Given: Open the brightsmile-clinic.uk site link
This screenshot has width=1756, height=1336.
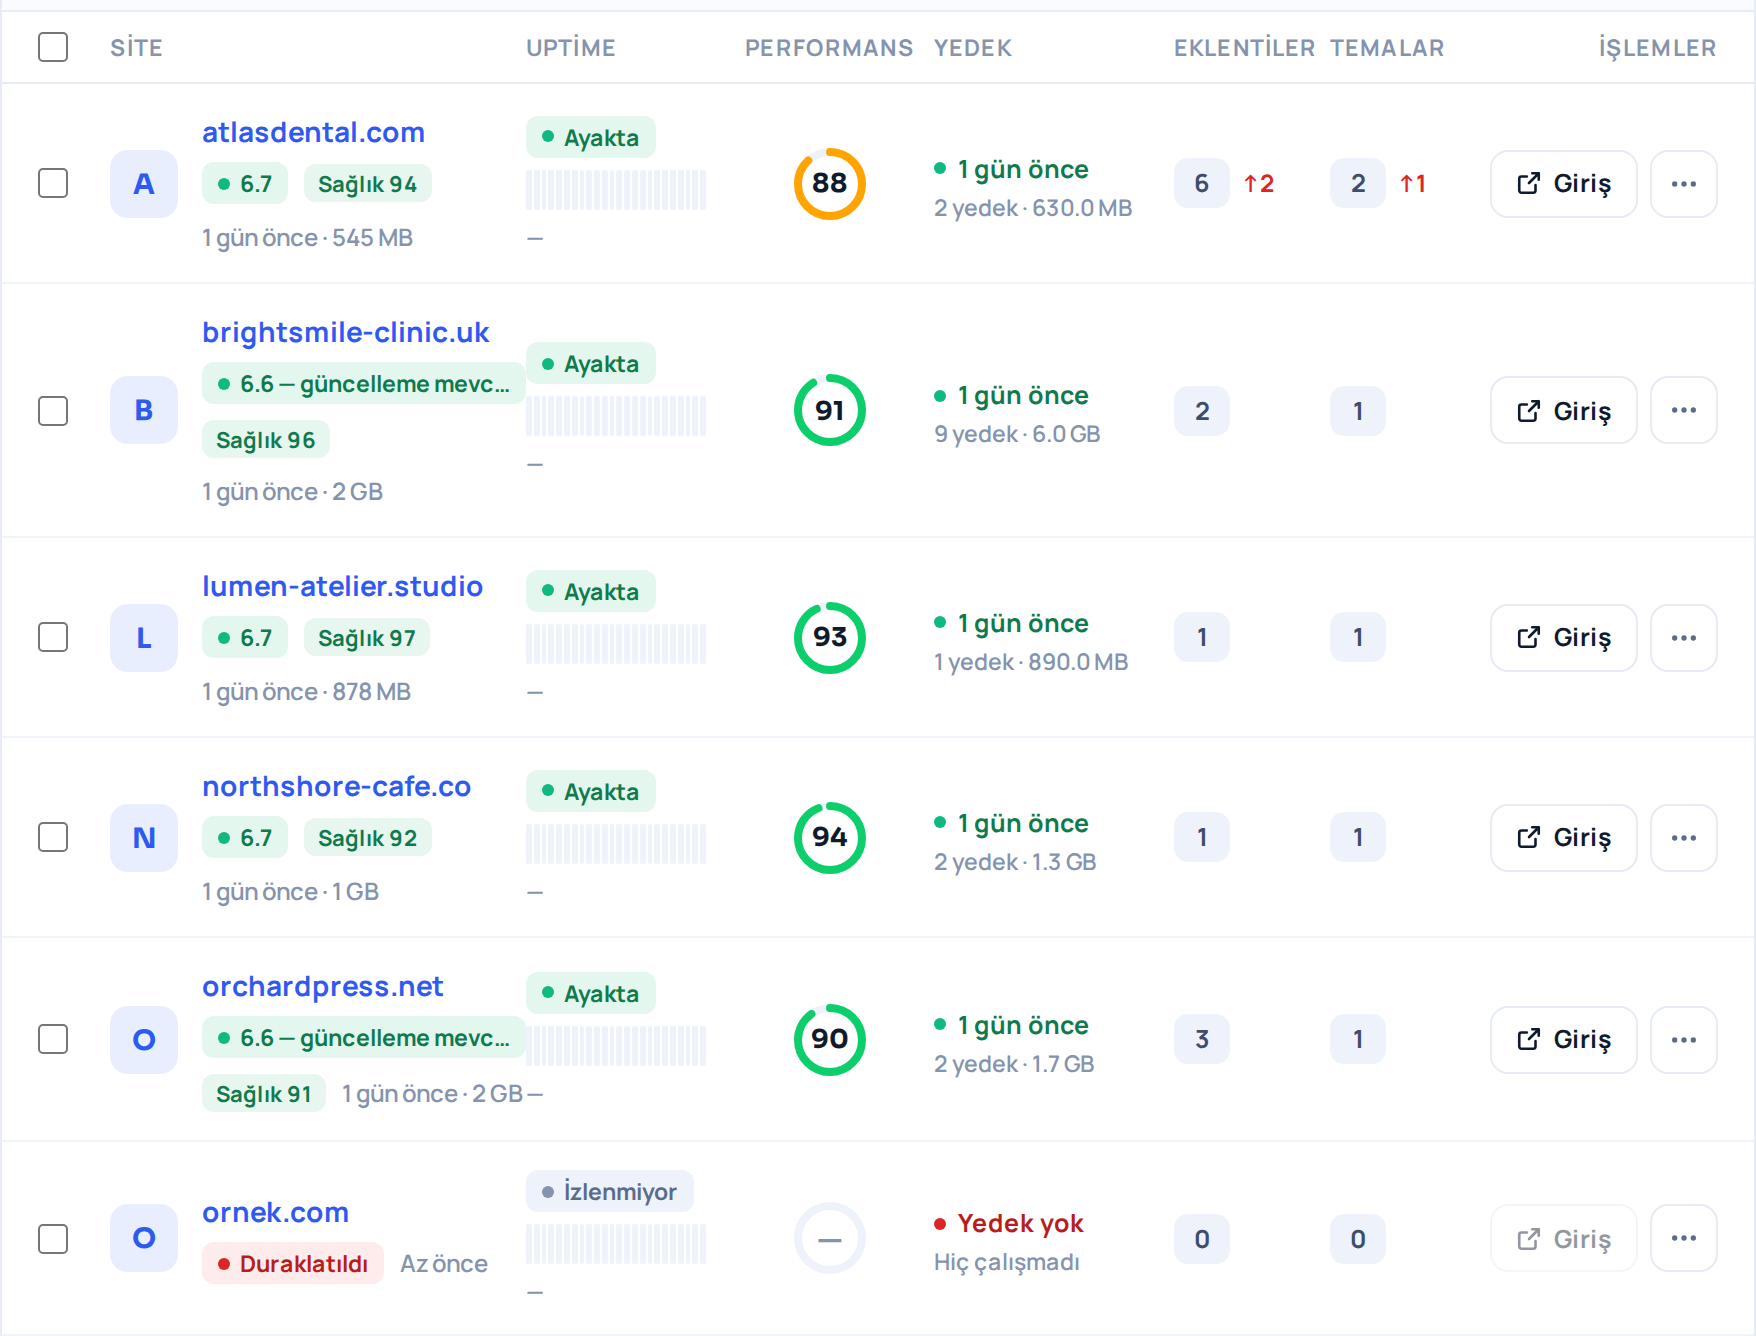Looking at the screenshot, I should pos(345,332).
